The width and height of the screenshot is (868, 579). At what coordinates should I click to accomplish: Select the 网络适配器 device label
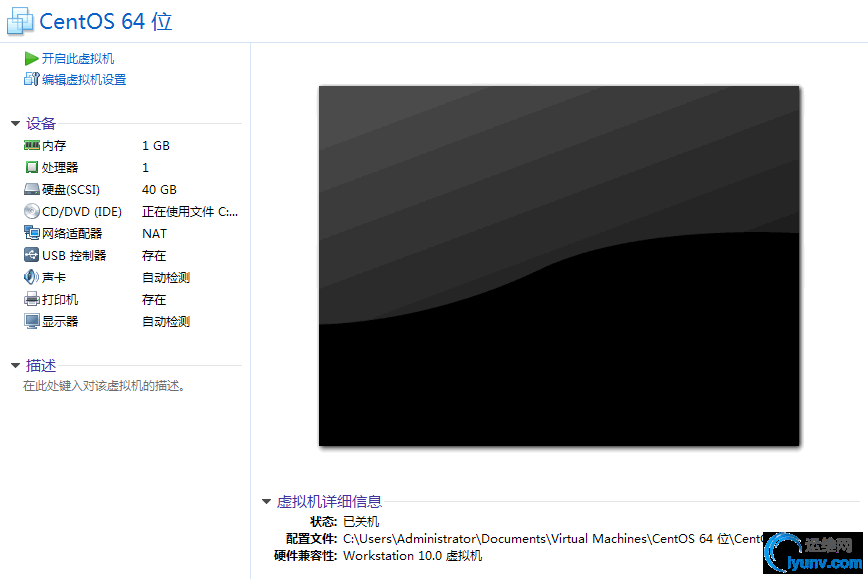(72, 234)
